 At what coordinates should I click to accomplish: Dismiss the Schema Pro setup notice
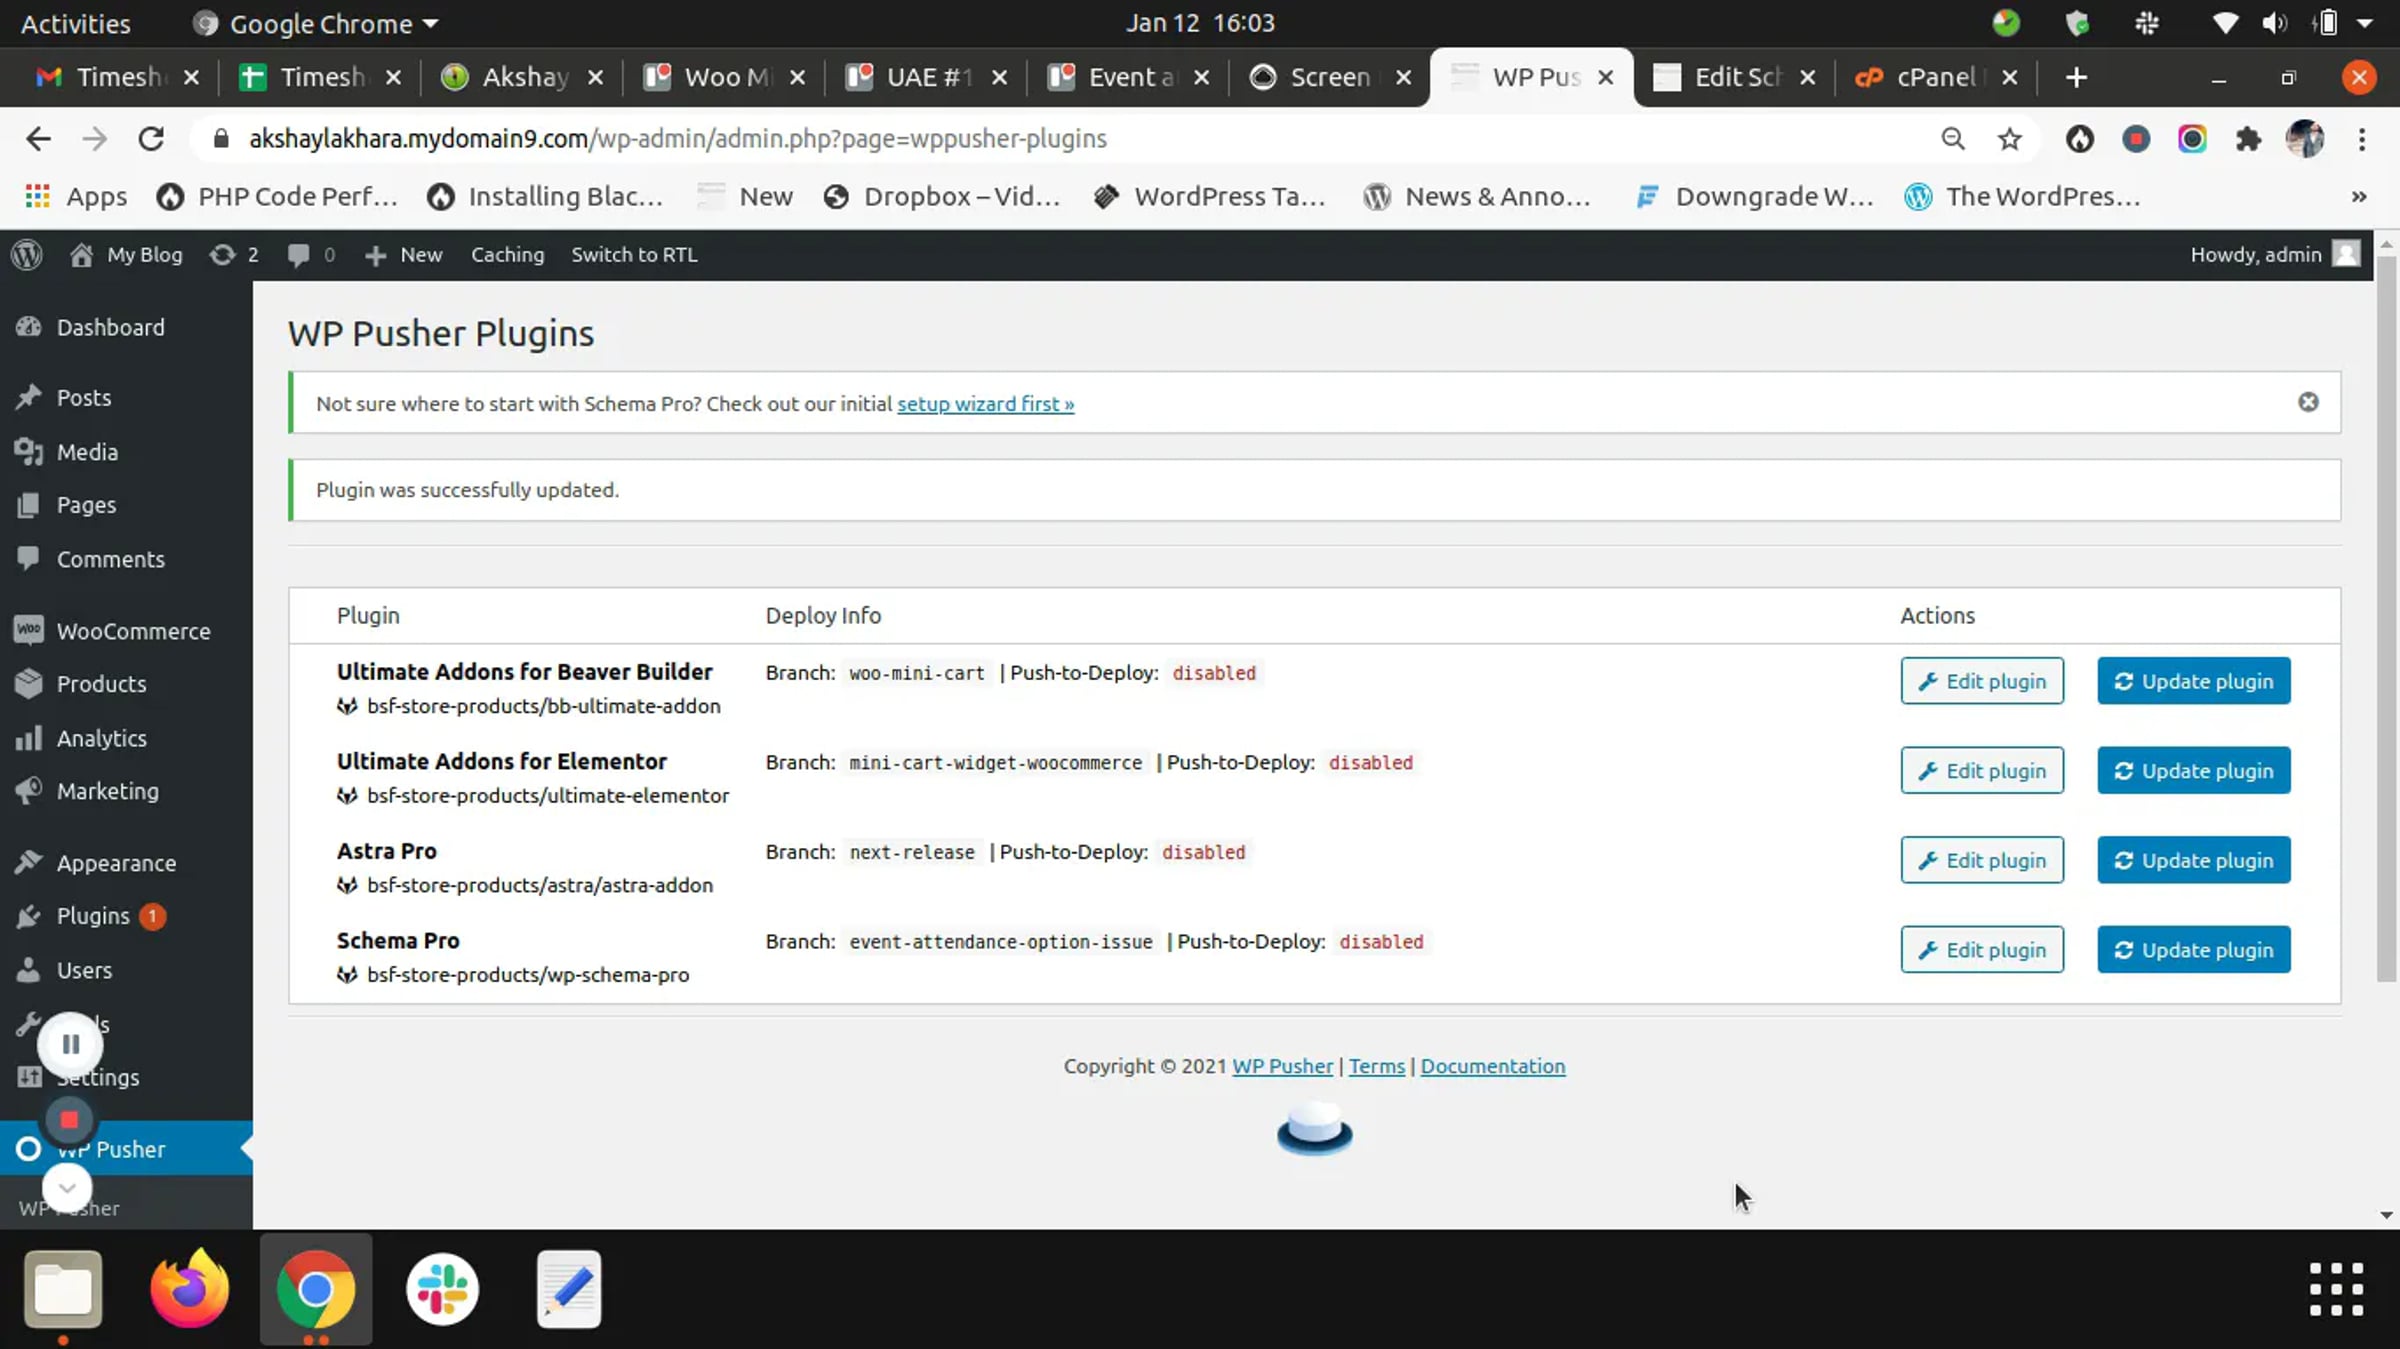click(x=2308, y=402)
